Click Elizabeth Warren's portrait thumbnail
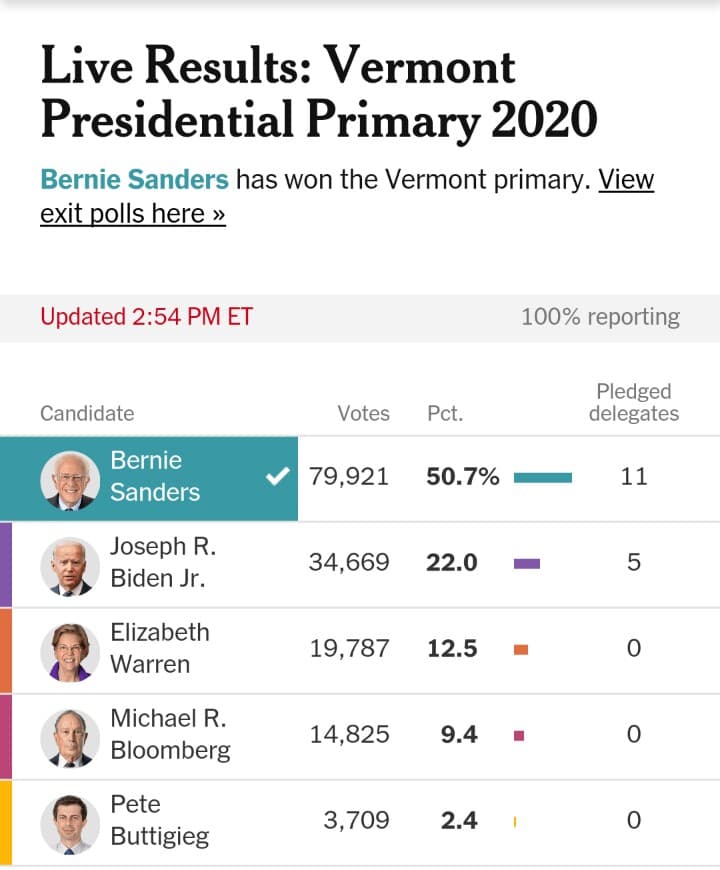The image size is (720, 870). click(70, 652)
